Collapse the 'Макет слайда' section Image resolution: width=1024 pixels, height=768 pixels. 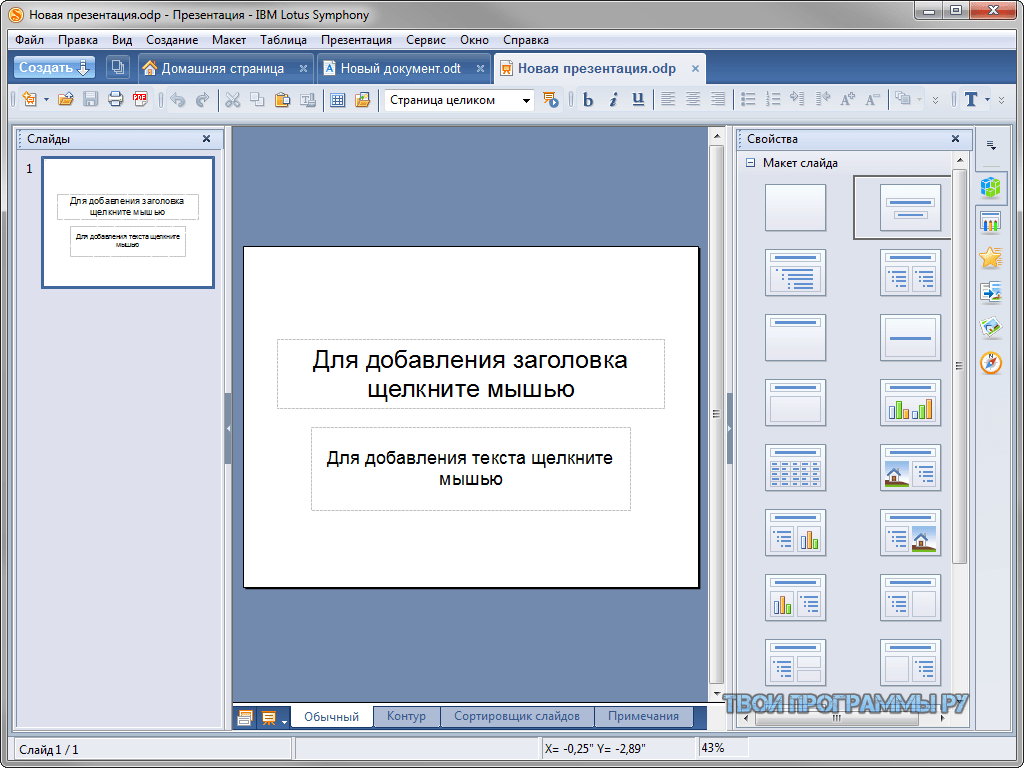coord(750,163)
